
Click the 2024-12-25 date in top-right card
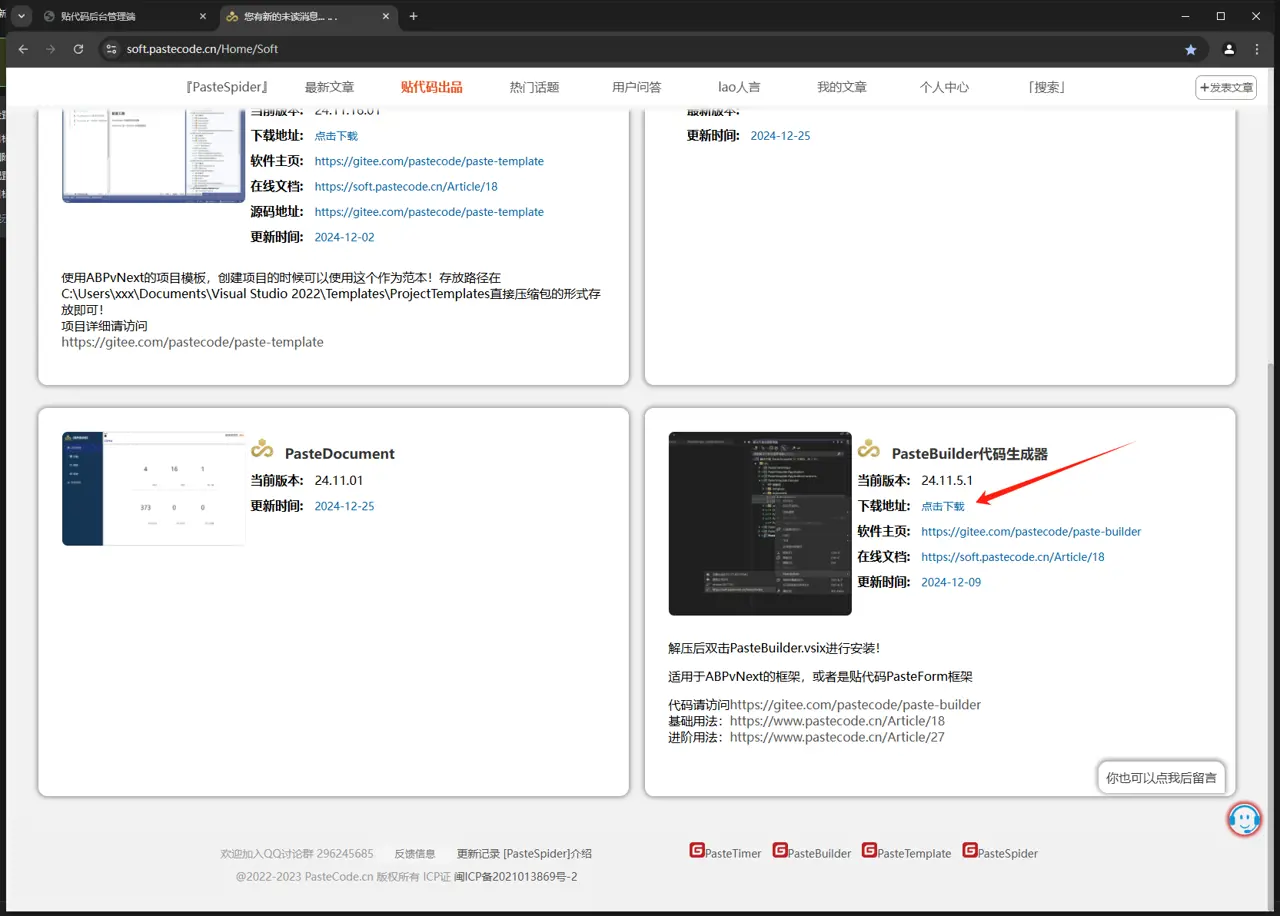[x=780, y=136]
